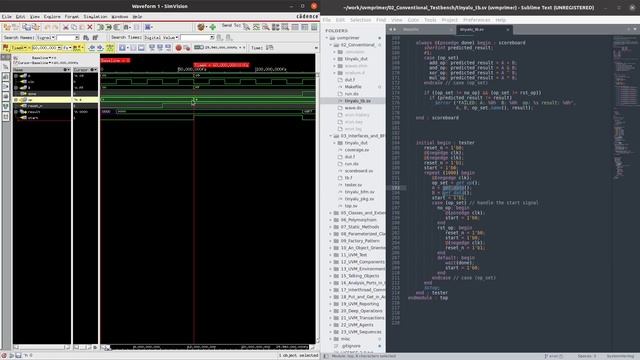Open the Preferences menu in Sublime Text
The image size is (640, 360).
click(x=476, y=20)
